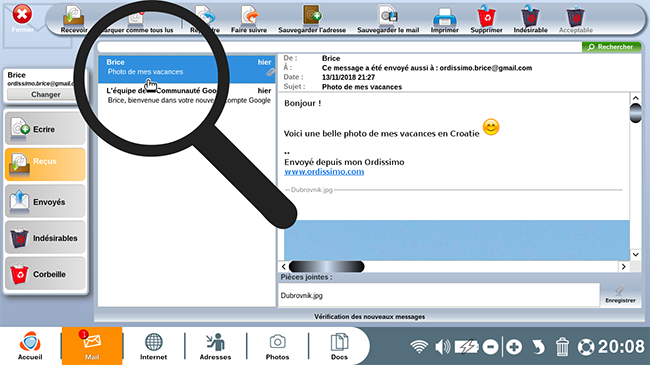Close the mail app with Fermer
Viewport: 650px width, 365px height.
[x=22, y=18]
